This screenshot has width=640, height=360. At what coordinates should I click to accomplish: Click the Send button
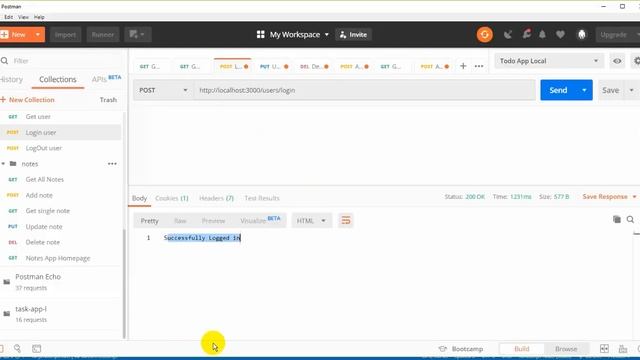[x=558, y=90]
